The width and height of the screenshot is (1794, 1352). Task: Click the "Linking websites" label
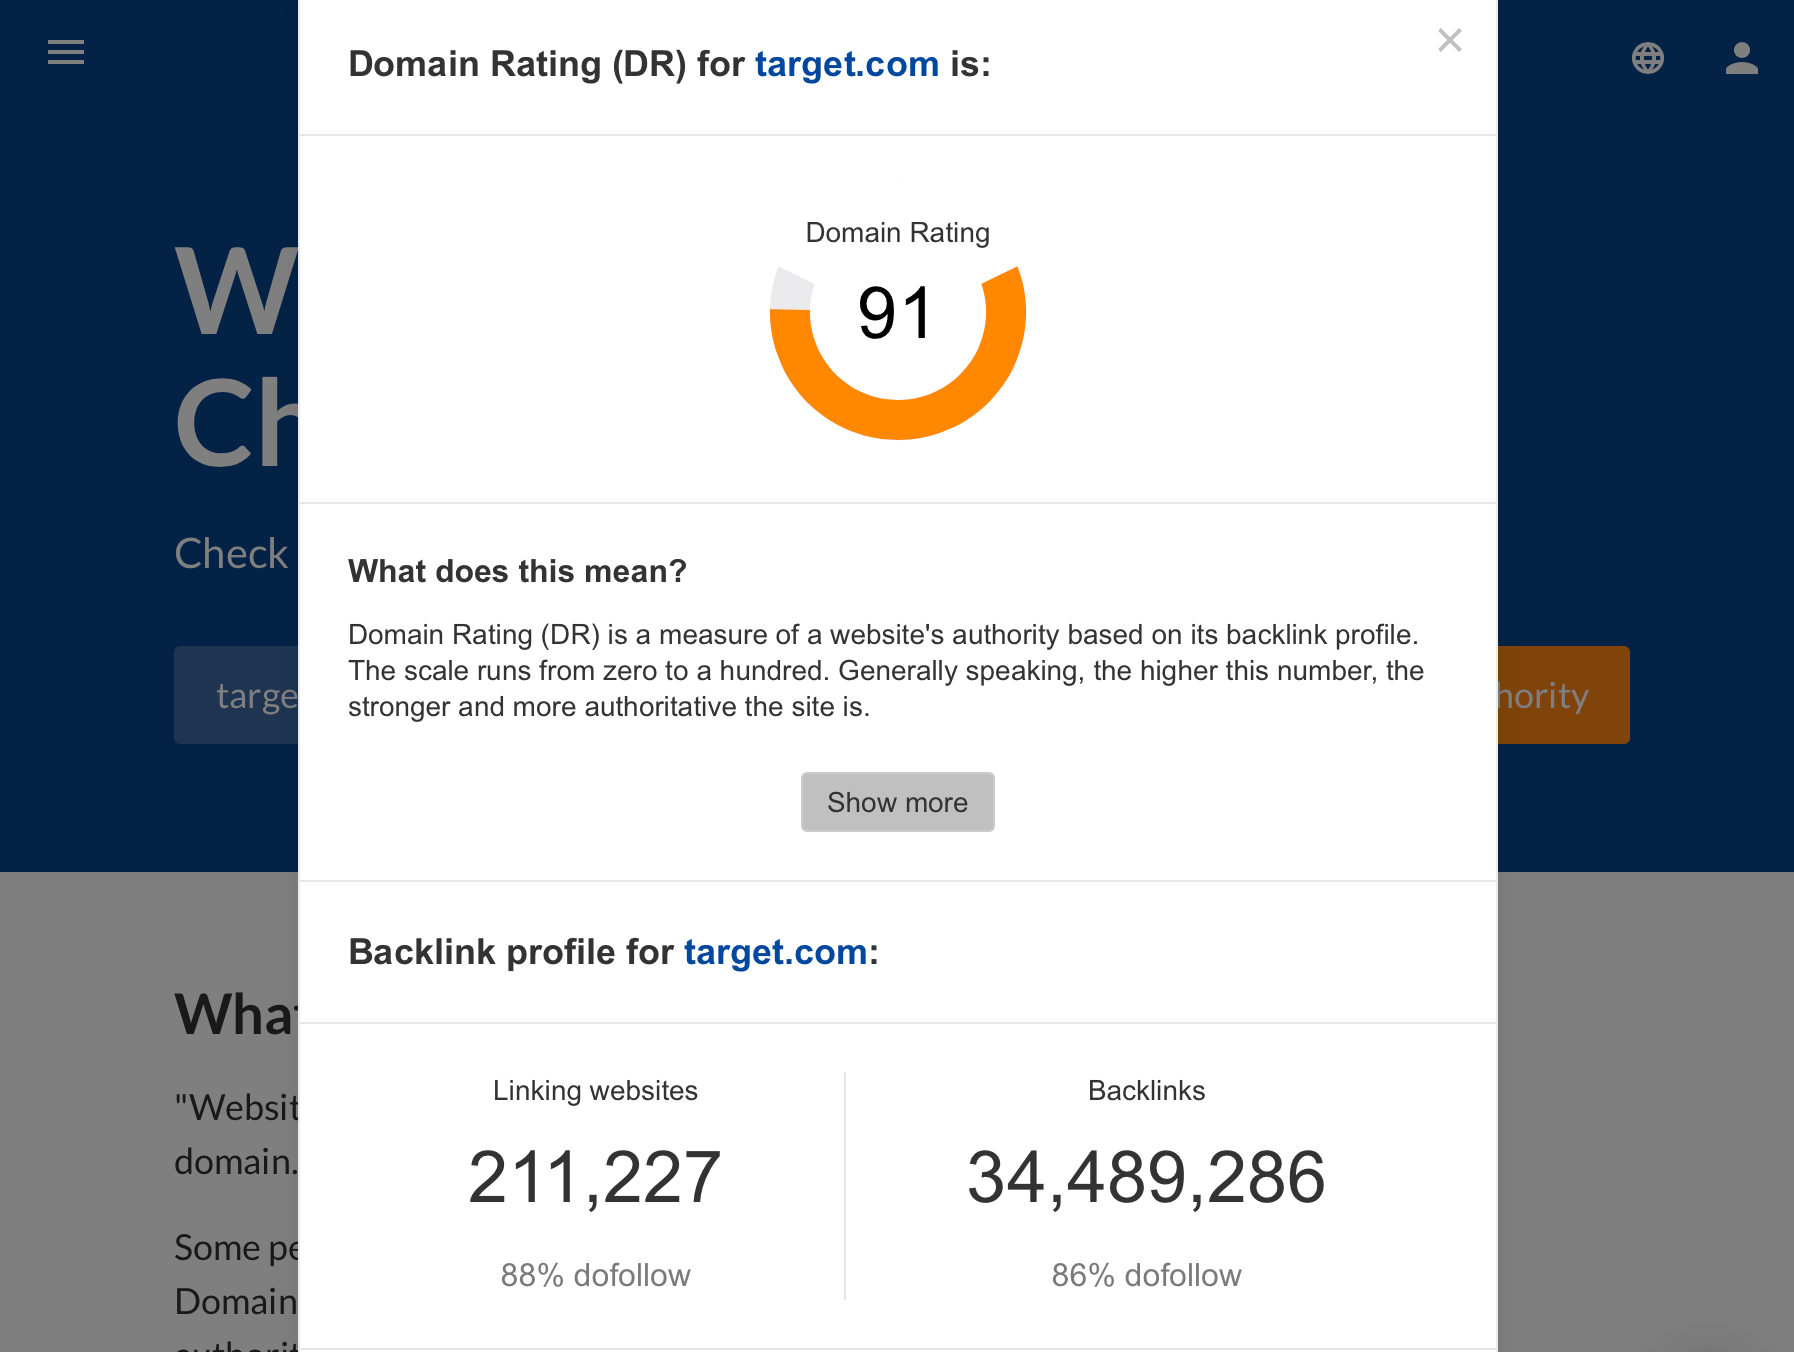coord(595,1090)
